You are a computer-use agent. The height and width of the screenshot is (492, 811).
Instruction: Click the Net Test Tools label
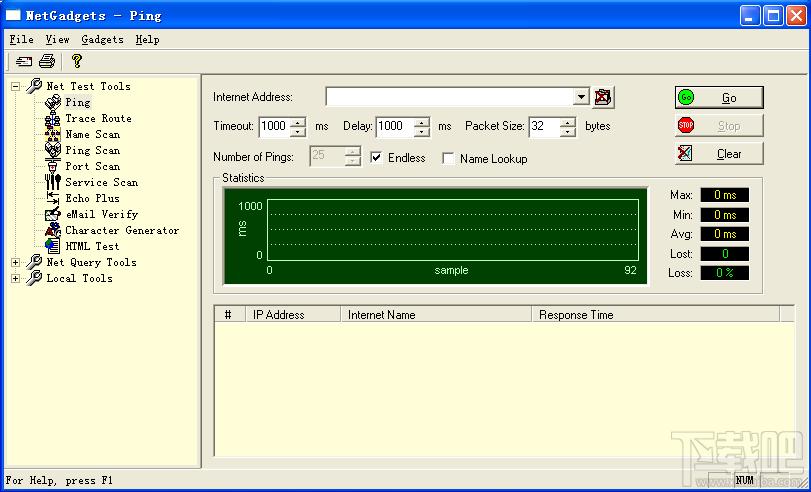click(x=88, y=86)
